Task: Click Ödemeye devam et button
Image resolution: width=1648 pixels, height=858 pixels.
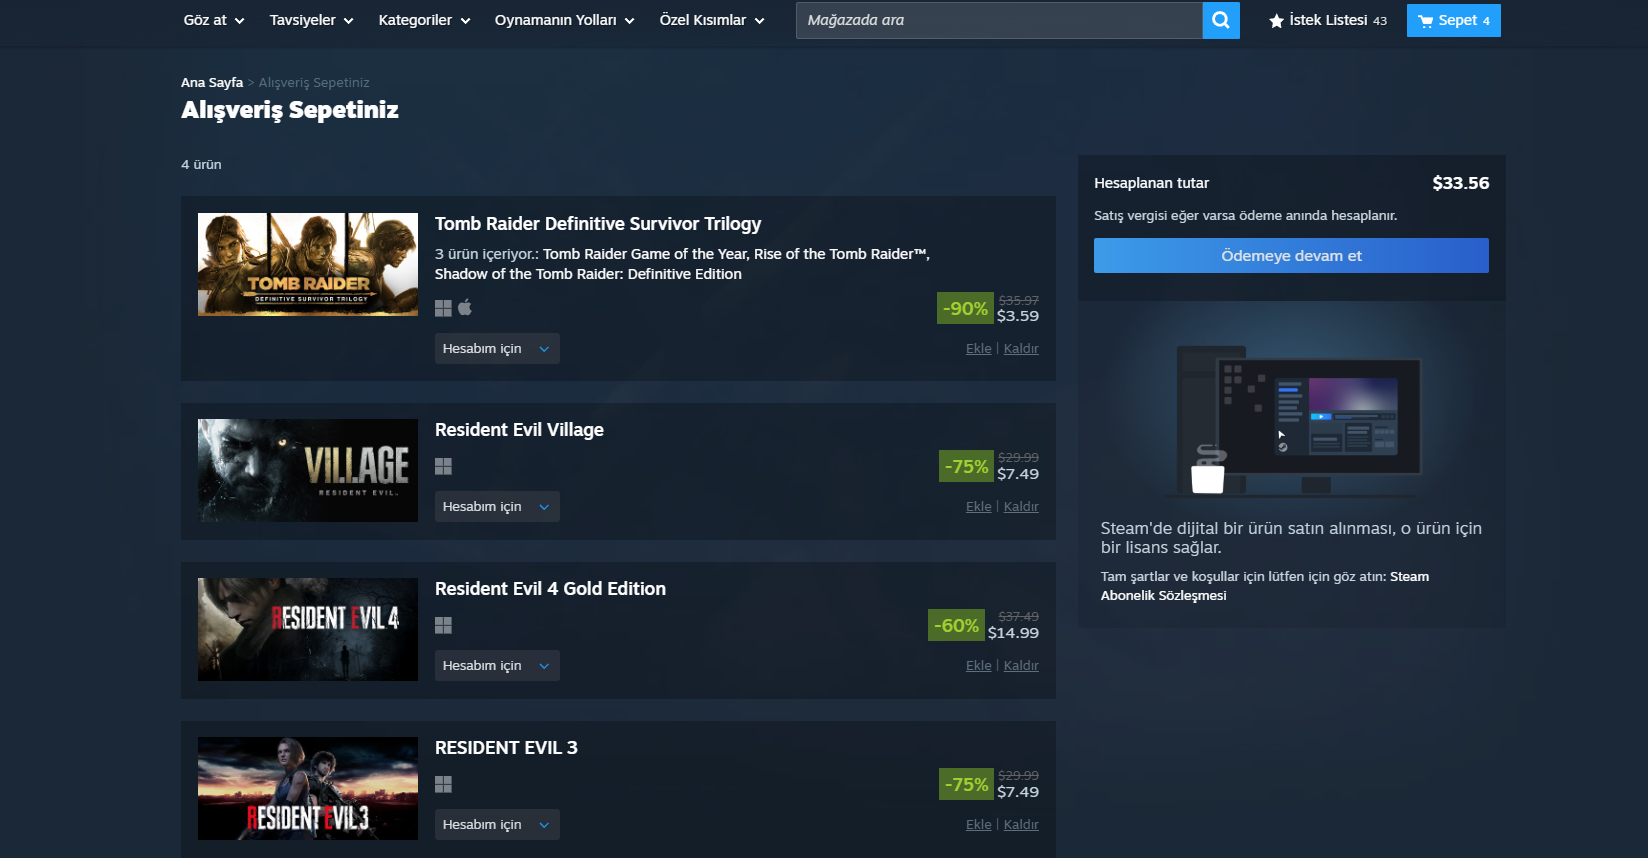Action: click(1291, 256)
